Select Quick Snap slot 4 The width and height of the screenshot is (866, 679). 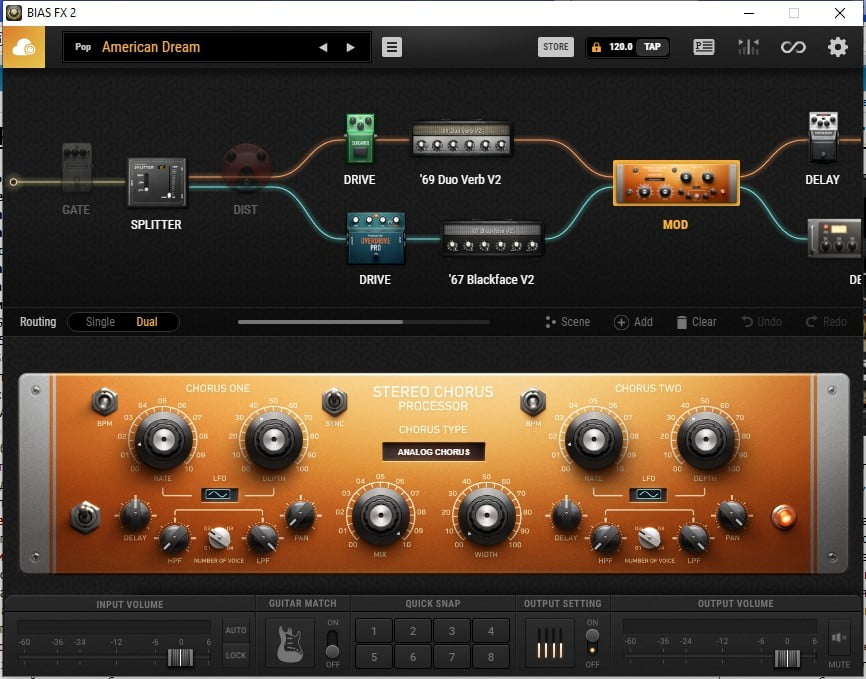[491, 631]
